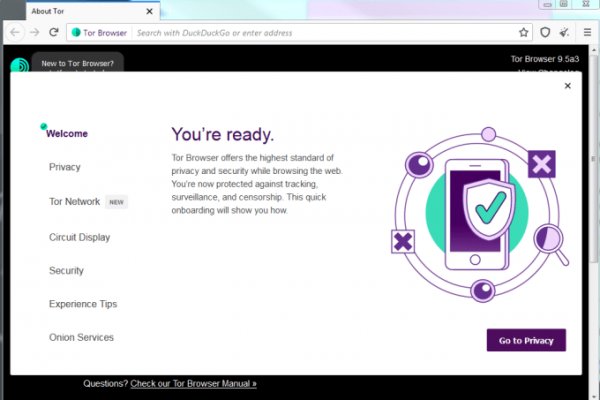Open the Privacy onboarding section

tap(65, 167)
